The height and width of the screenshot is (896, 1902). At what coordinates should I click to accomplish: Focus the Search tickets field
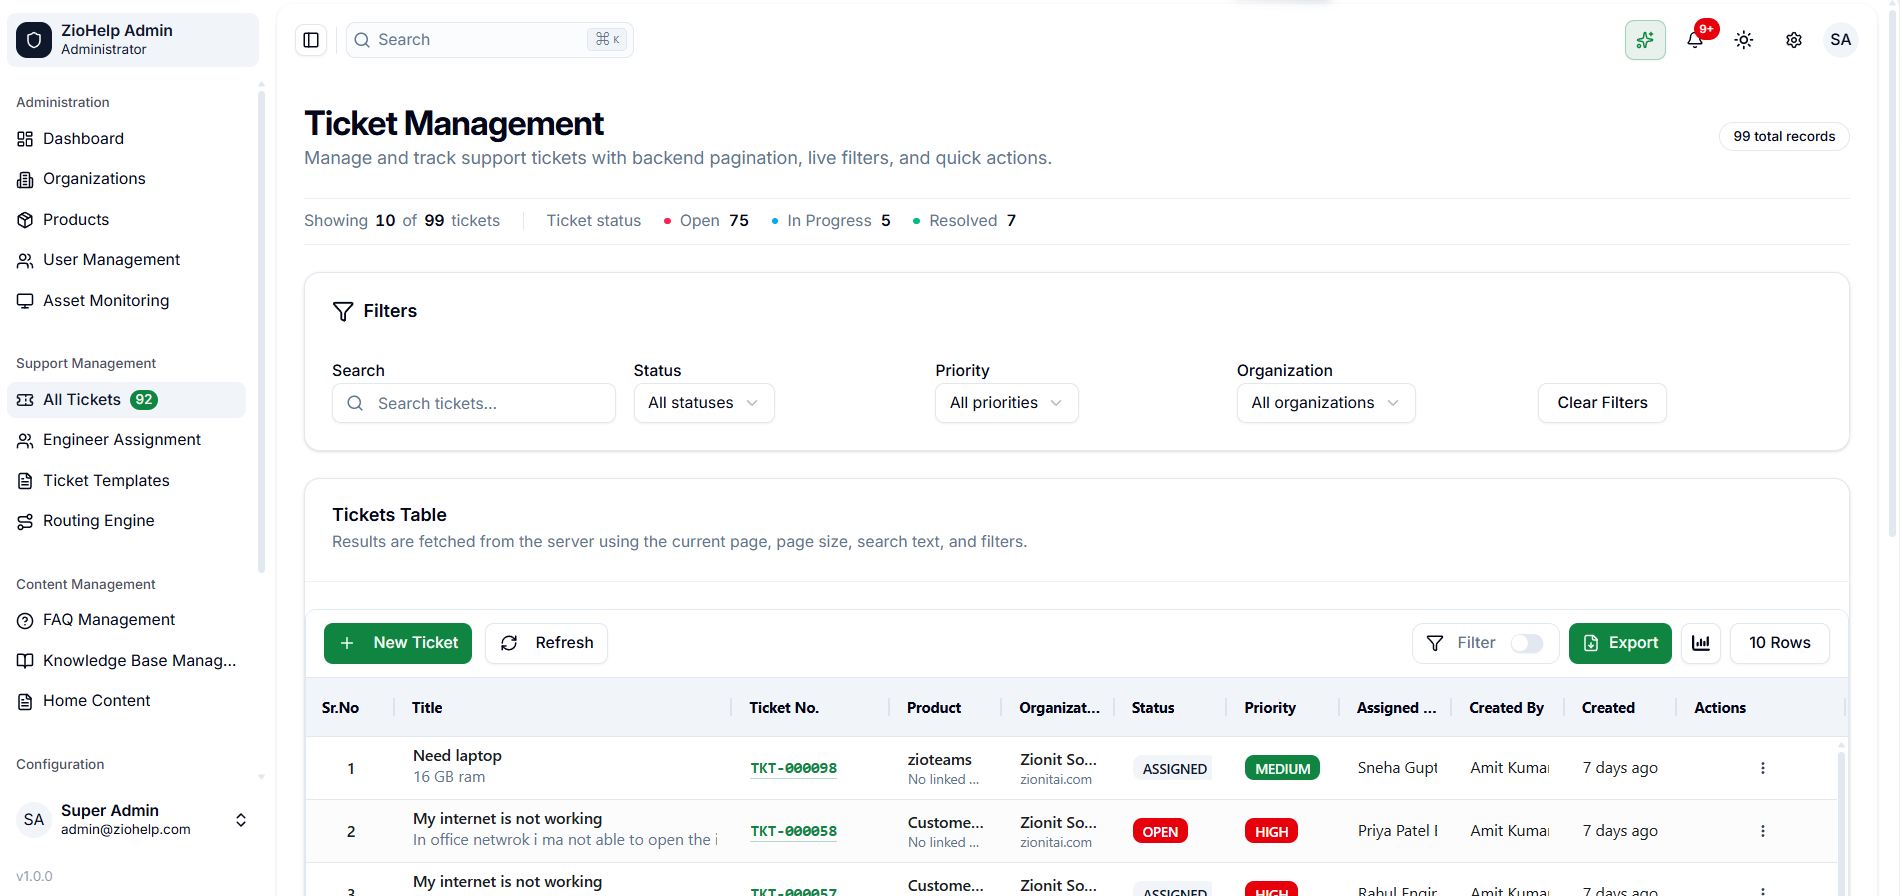(474, 403)
